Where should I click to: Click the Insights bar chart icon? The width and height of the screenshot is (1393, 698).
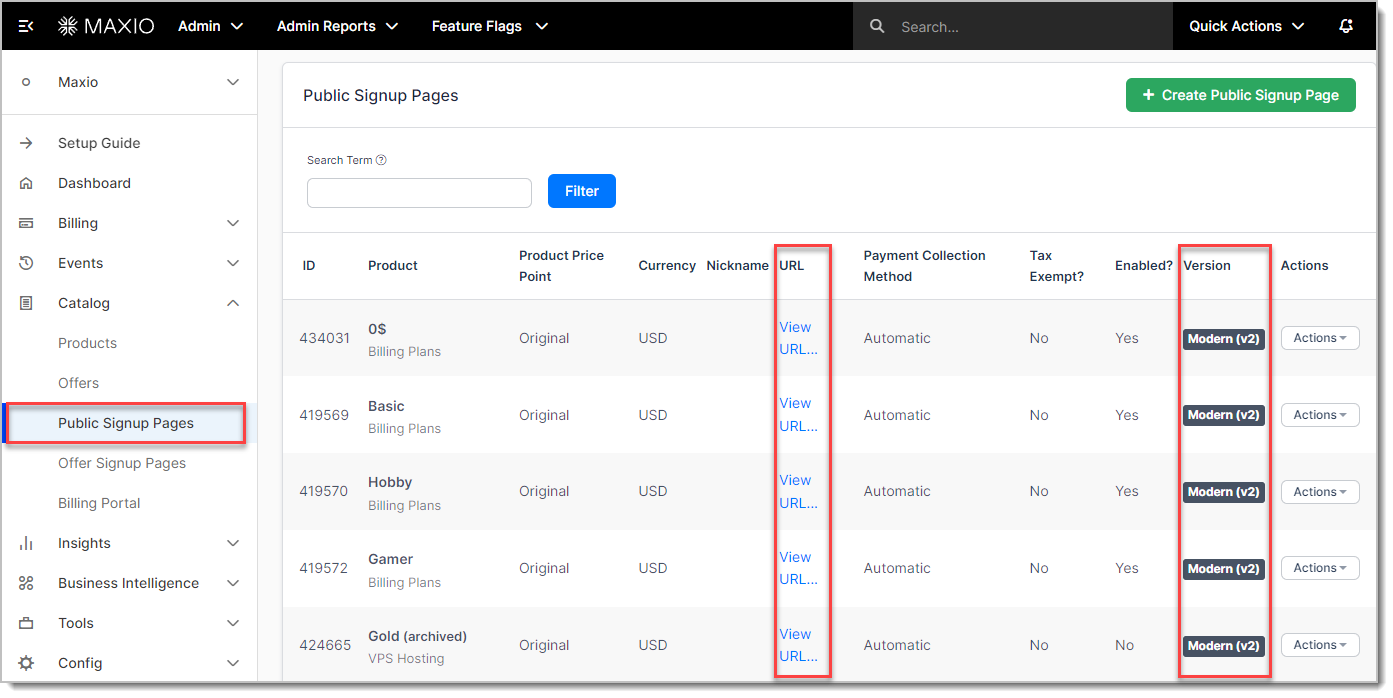click(27, 543)
